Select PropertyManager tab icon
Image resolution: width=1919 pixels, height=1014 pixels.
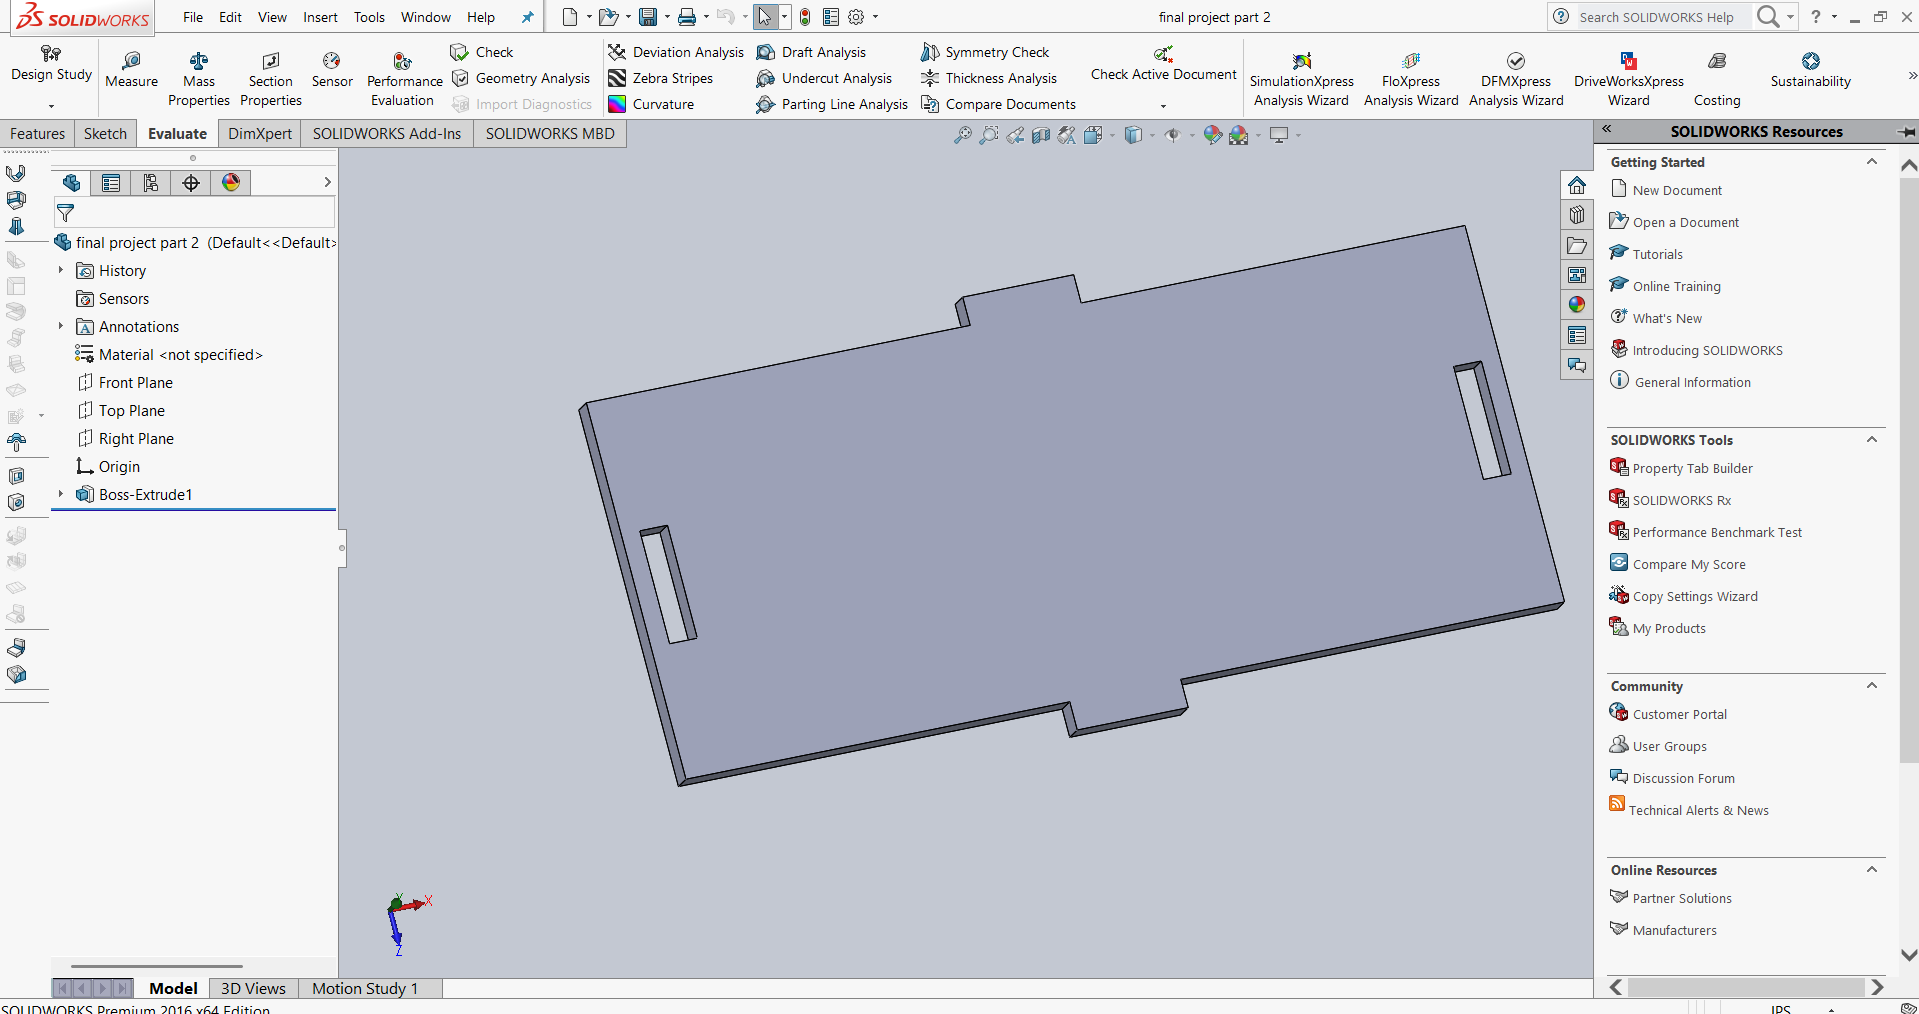tap(111, 182)
